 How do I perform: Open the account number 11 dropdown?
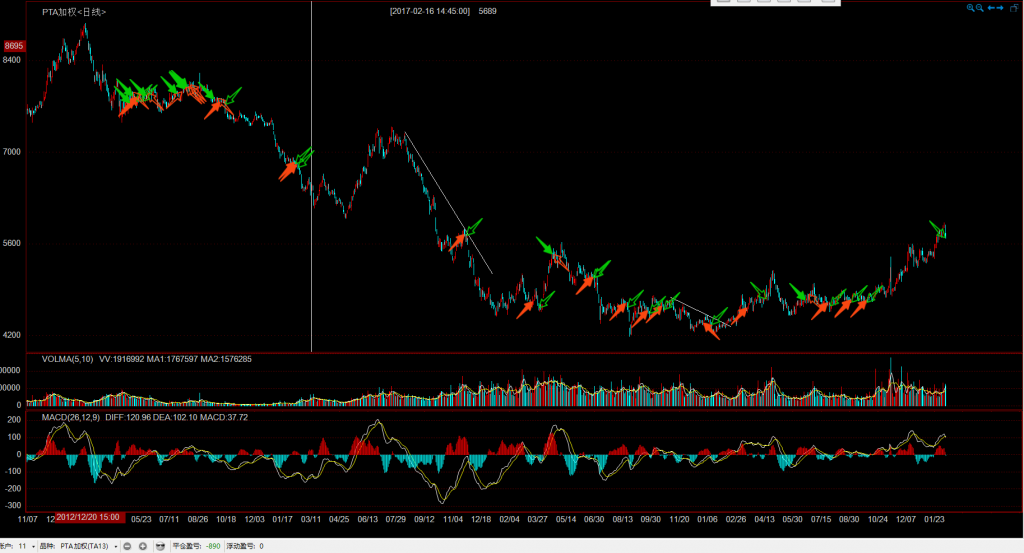point(35,546)
